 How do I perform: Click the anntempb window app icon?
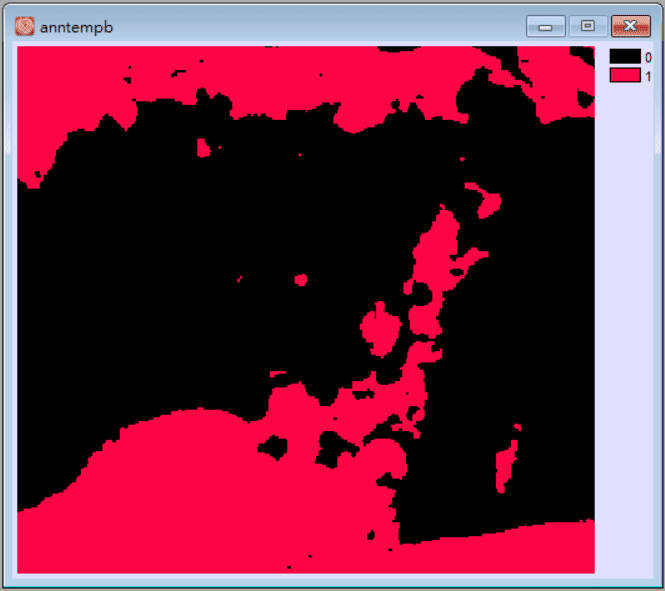point(24,26)
